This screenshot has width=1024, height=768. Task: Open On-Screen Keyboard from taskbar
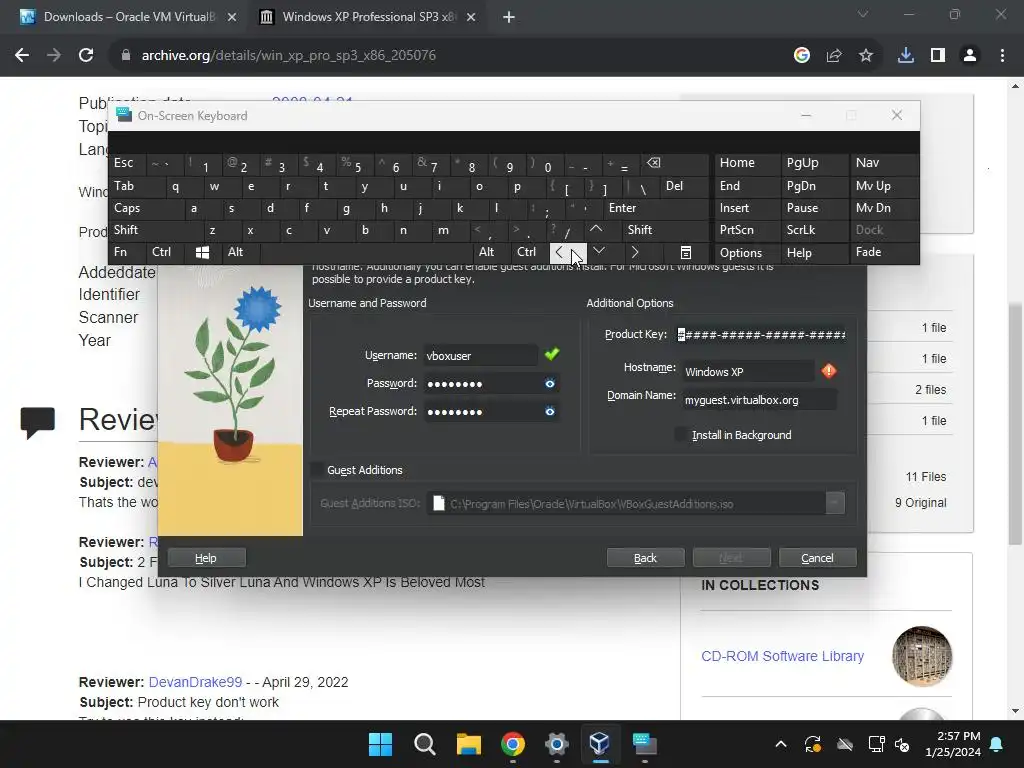tap(644, 744)
